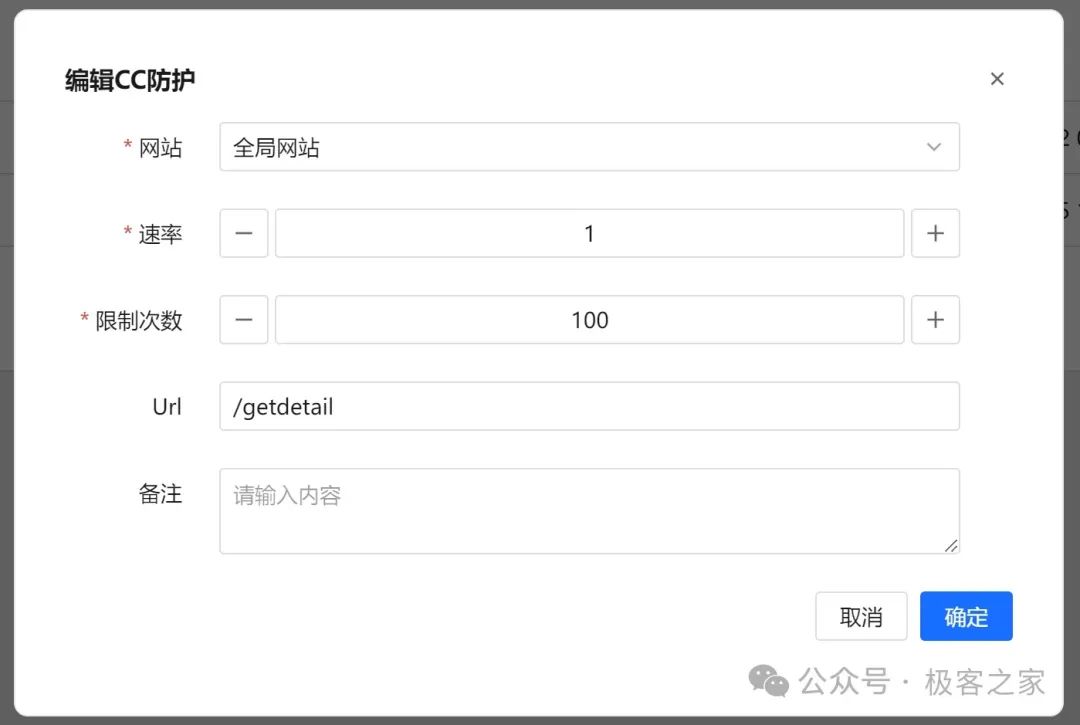Click the 备注 field label
The image size is (1080, 725).
(x=160, y=494)
